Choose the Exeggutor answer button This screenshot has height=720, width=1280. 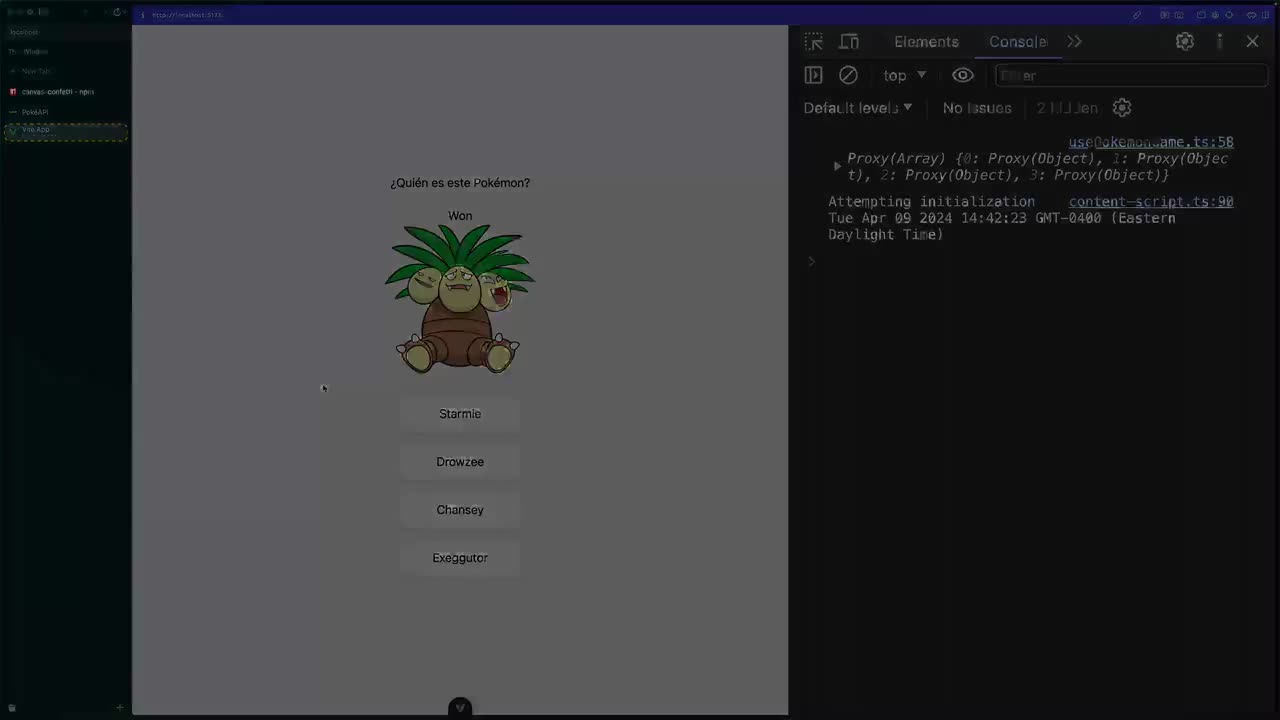(x=460, y=558)
